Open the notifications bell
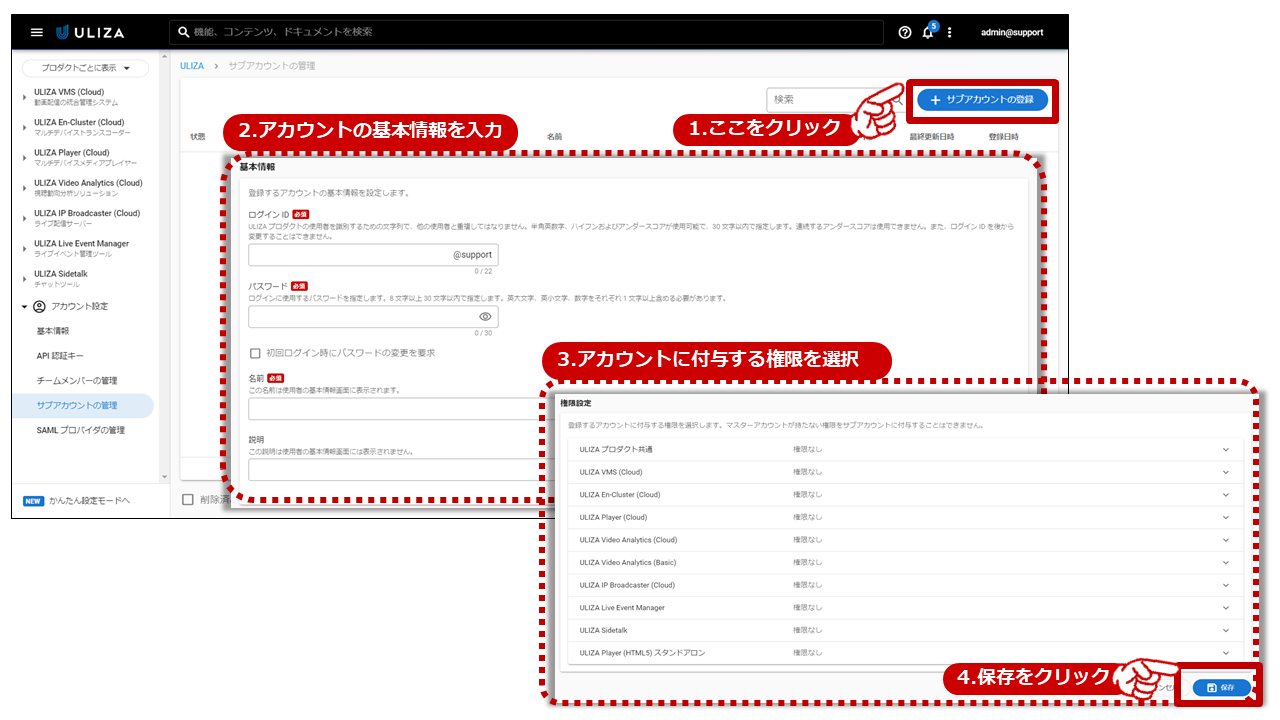The image size is (1280, 720). tap(928, 32)
